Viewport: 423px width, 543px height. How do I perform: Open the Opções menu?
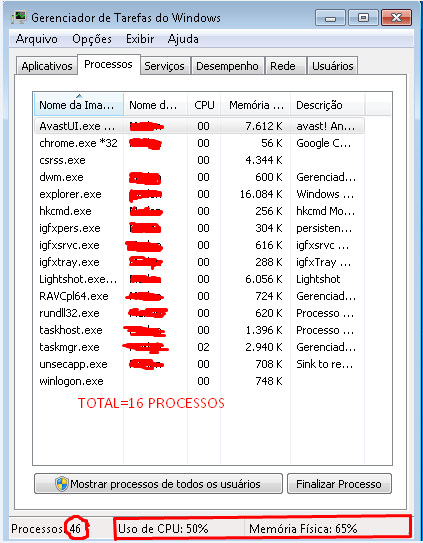point(92,39)
